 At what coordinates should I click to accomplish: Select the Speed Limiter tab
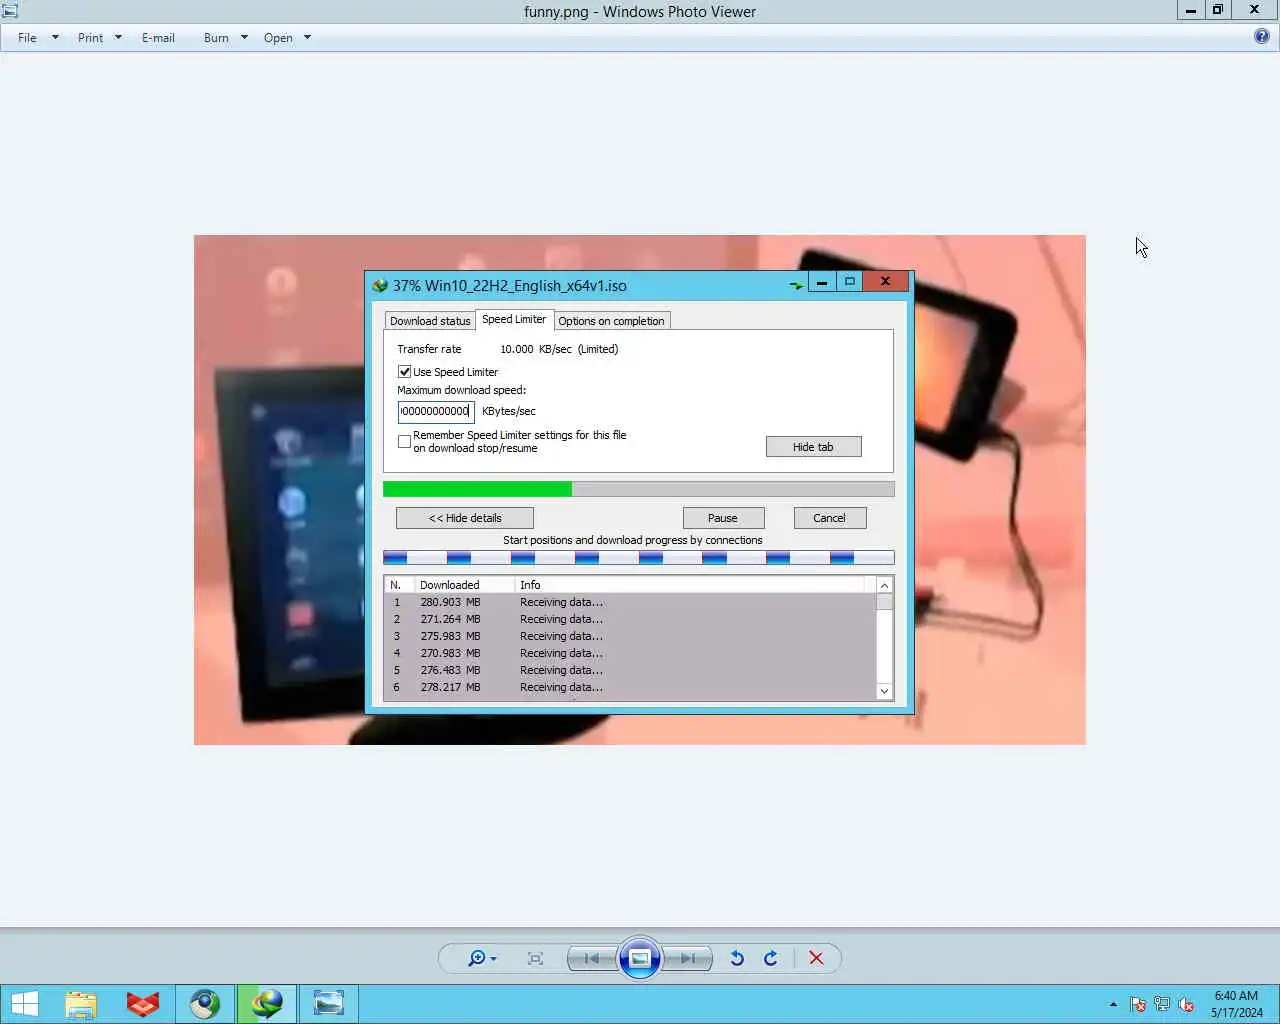point(514,319)
